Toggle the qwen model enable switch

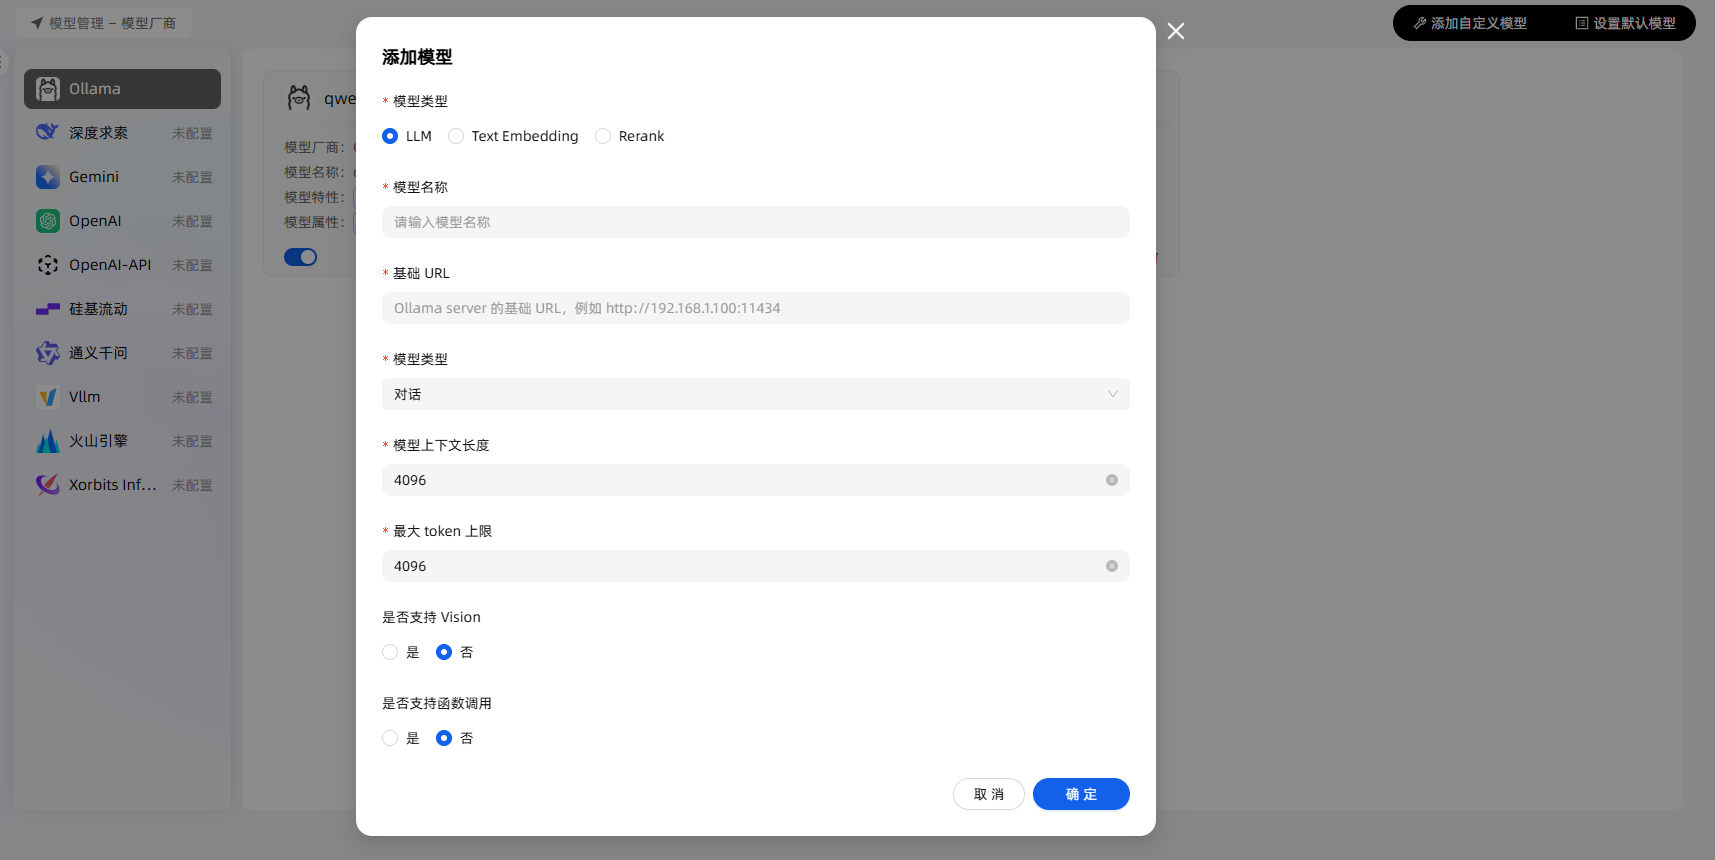(x=300, y=257)
